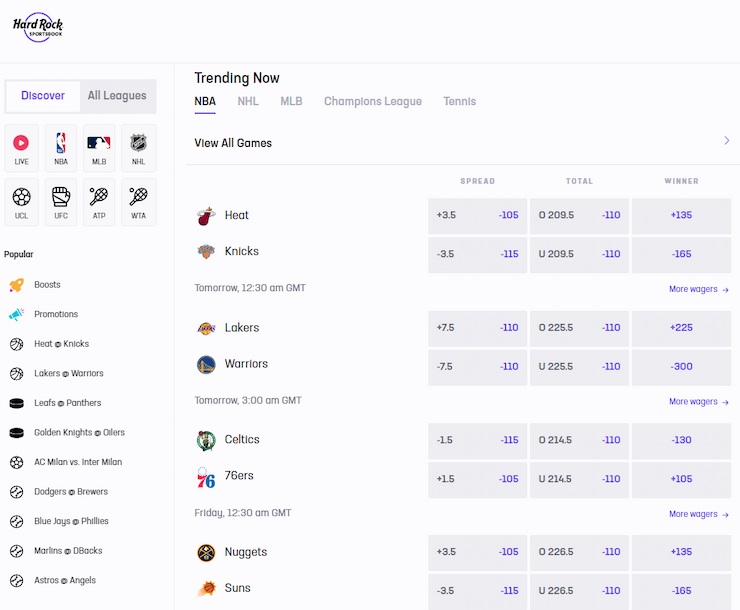Screen dimensions: 740x610
Task: Select the MLB trending tab
Action: (291, 101)
